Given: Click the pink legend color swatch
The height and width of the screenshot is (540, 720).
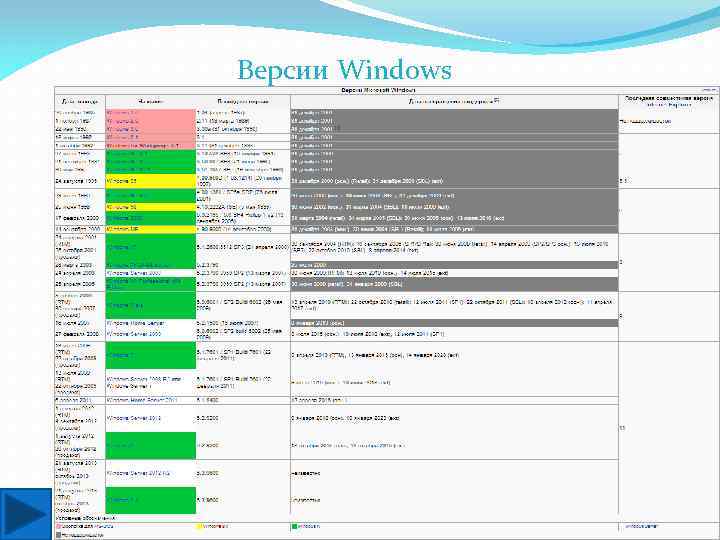Looking at the screenshot, I should point(58,526).
